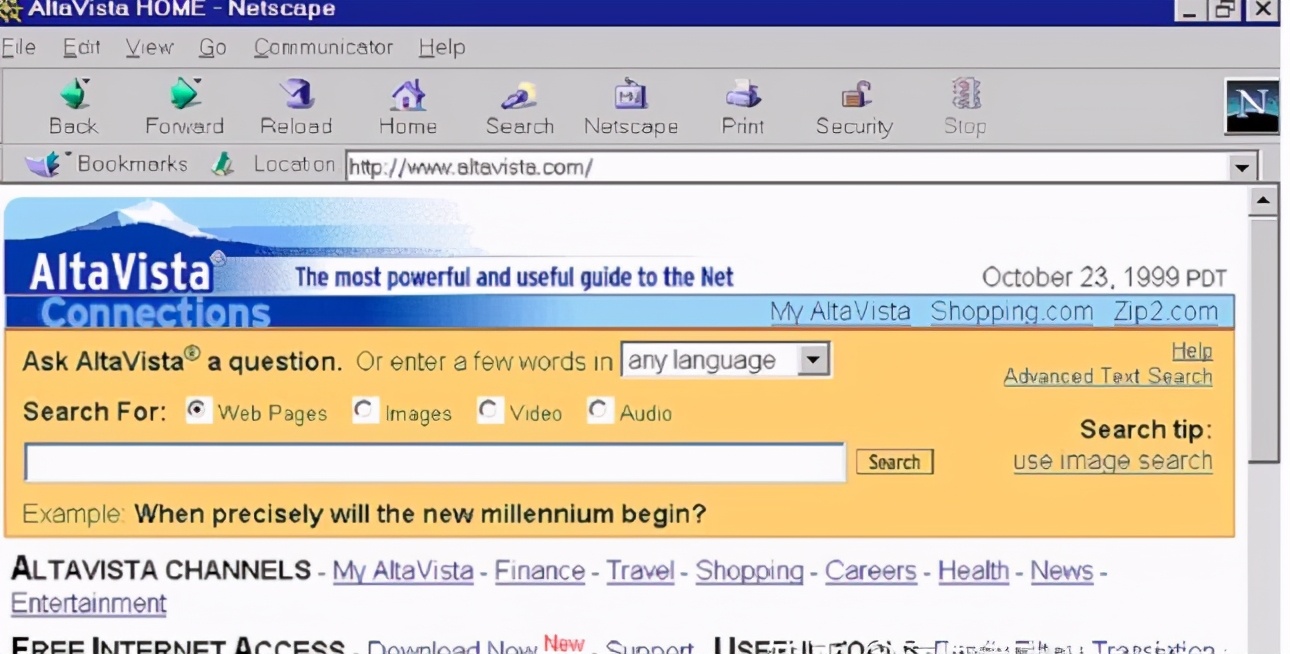
Task: Open the Security info button
Action: (x=854, y=108)
